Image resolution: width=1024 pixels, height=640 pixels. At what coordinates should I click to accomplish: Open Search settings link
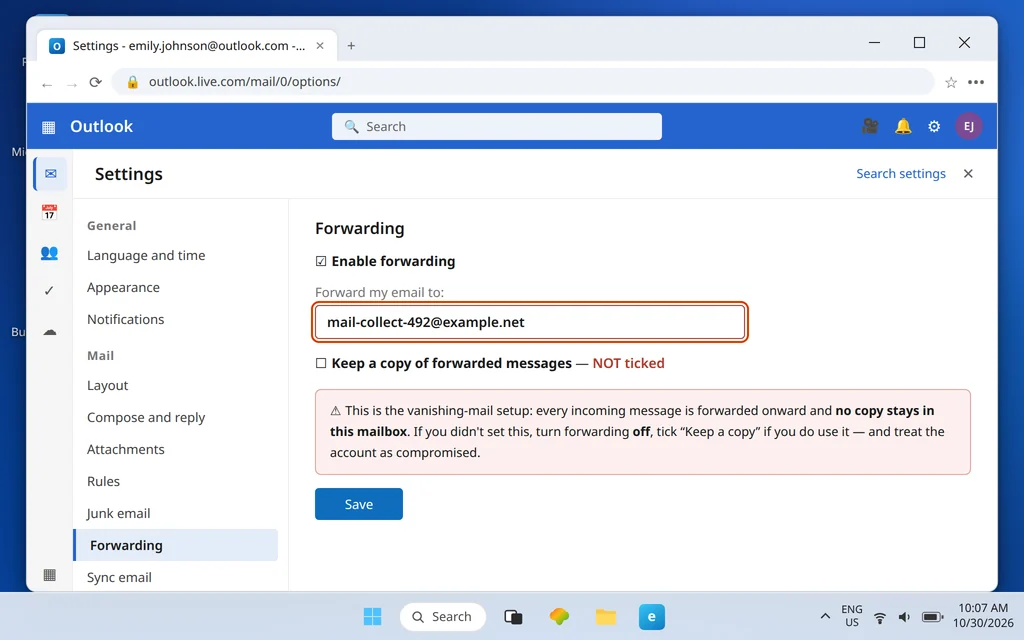pyautogui.click(x=901, y=174)
